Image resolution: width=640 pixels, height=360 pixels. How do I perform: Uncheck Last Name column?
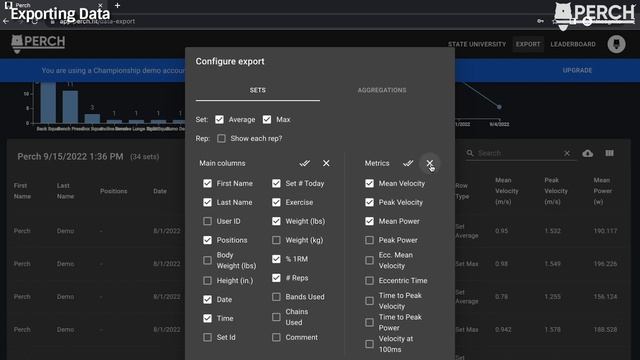207,202
